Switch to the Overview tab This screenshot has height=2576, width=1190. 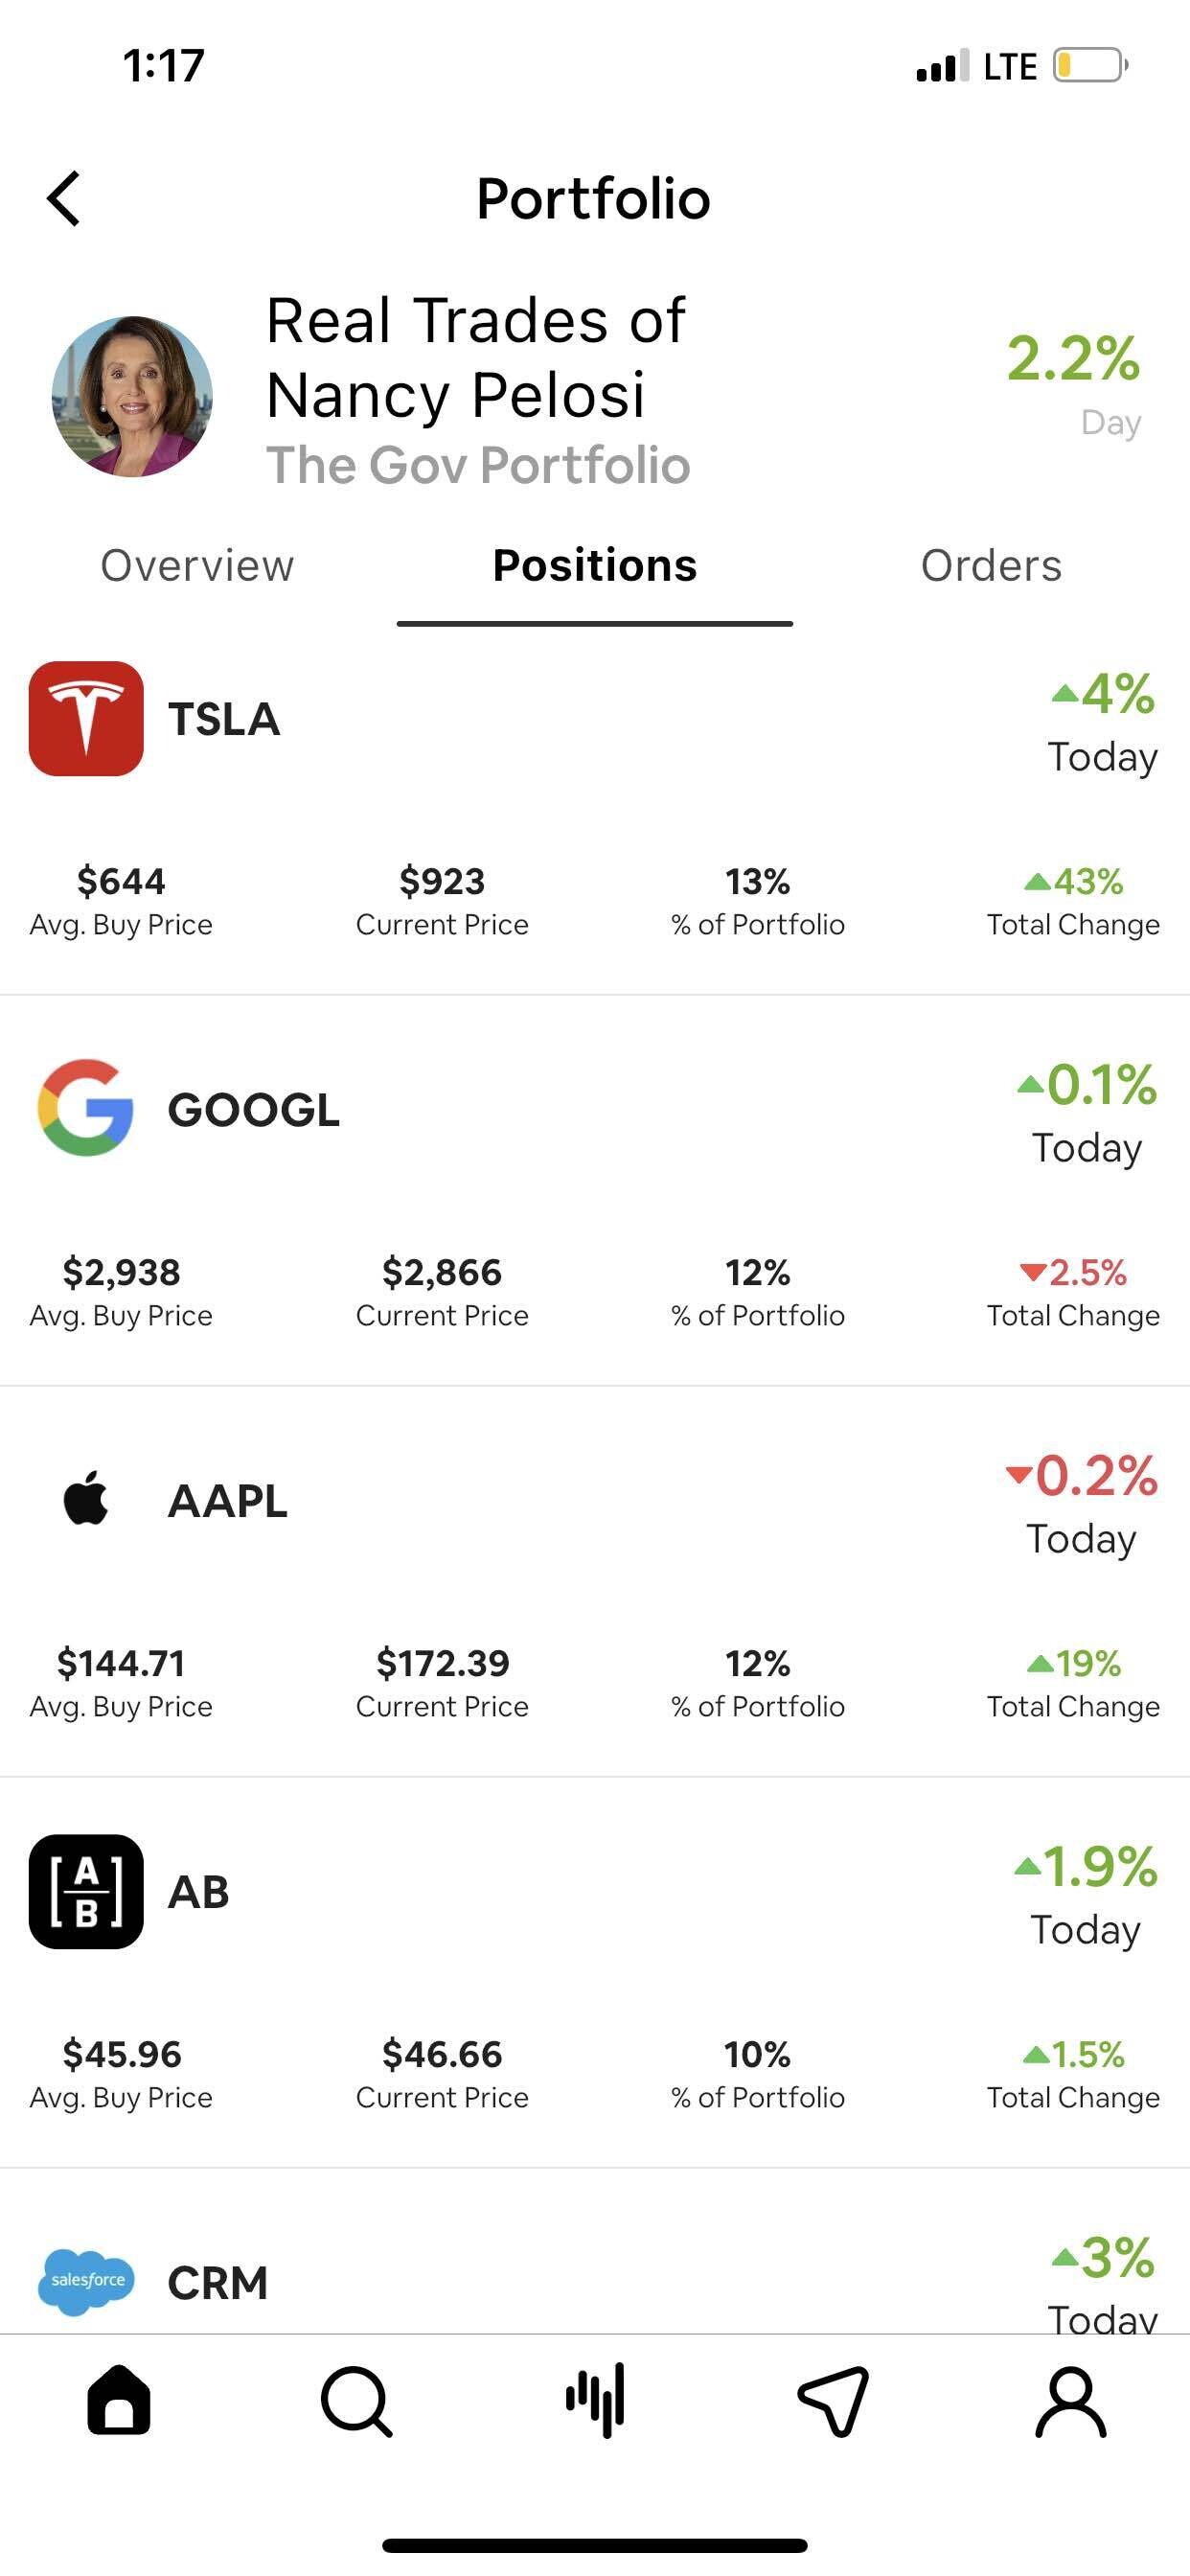pos(197,566)
